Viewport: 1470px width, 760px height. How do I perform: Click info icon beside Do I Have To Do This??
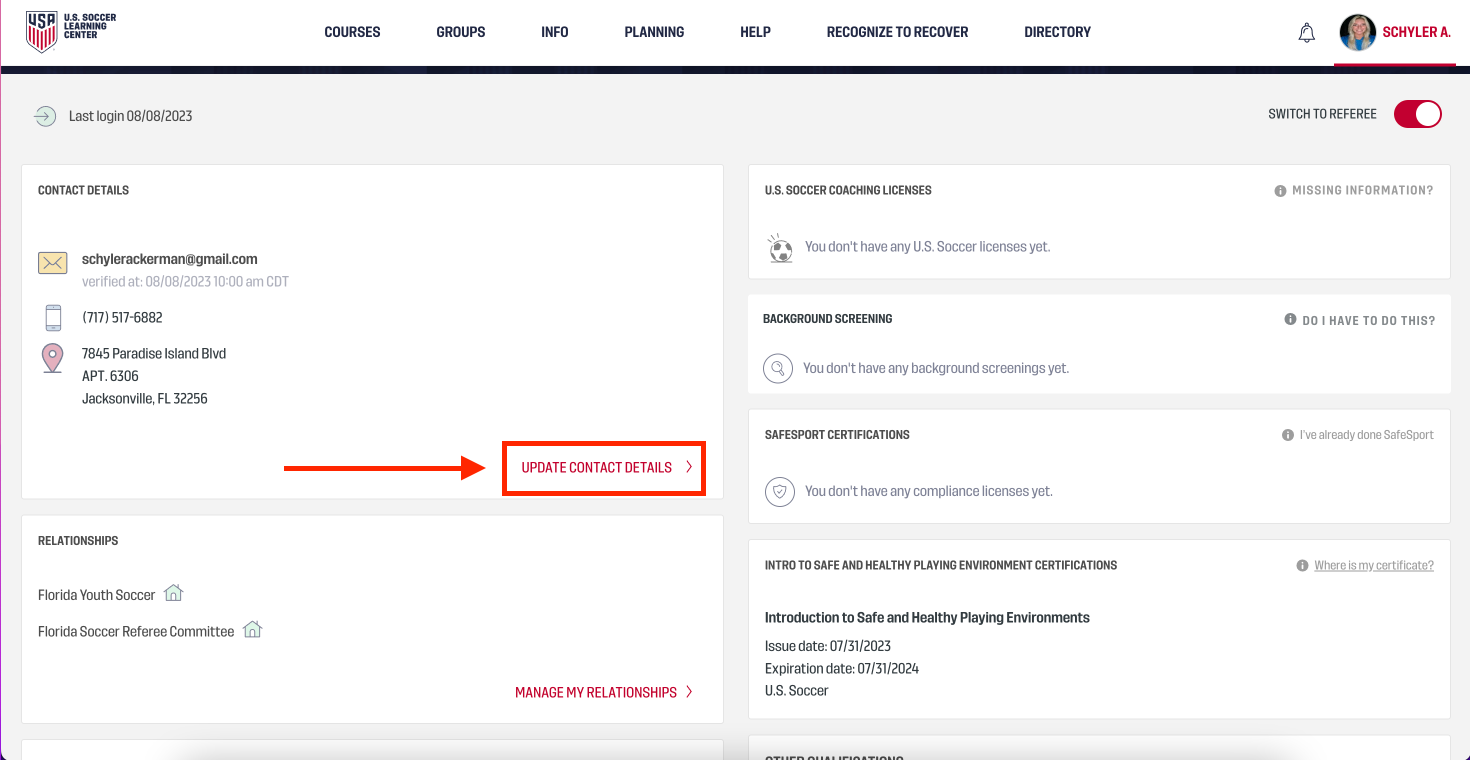click(x=1290, y=320)
